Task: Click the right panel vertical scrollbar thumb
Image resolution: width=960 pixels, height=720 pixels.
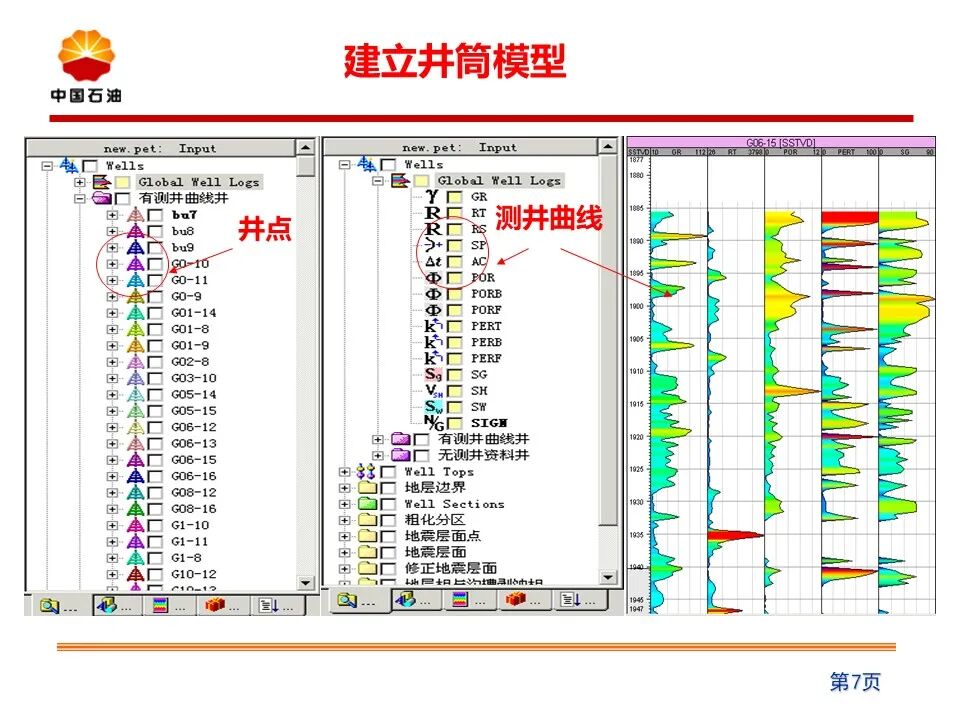Action: coord(607,340)
